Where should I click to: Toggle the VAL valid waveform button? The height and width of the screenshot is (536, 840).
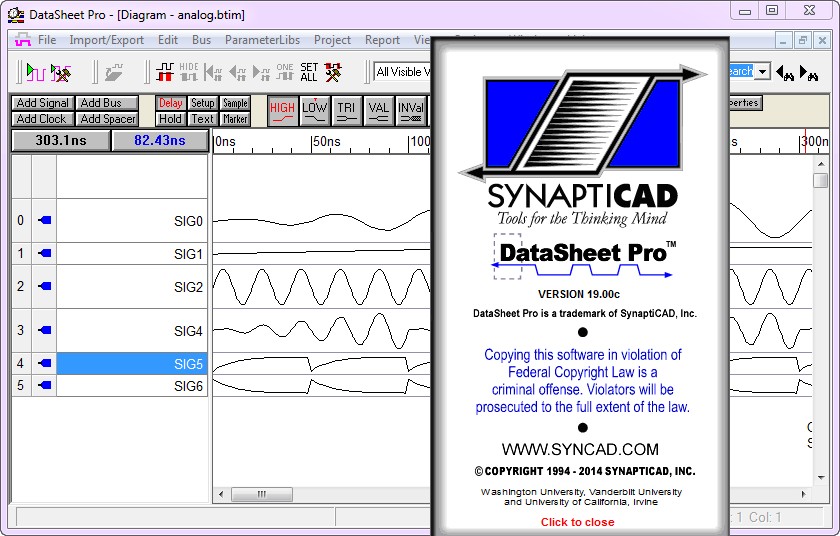(x=378, y=111)
